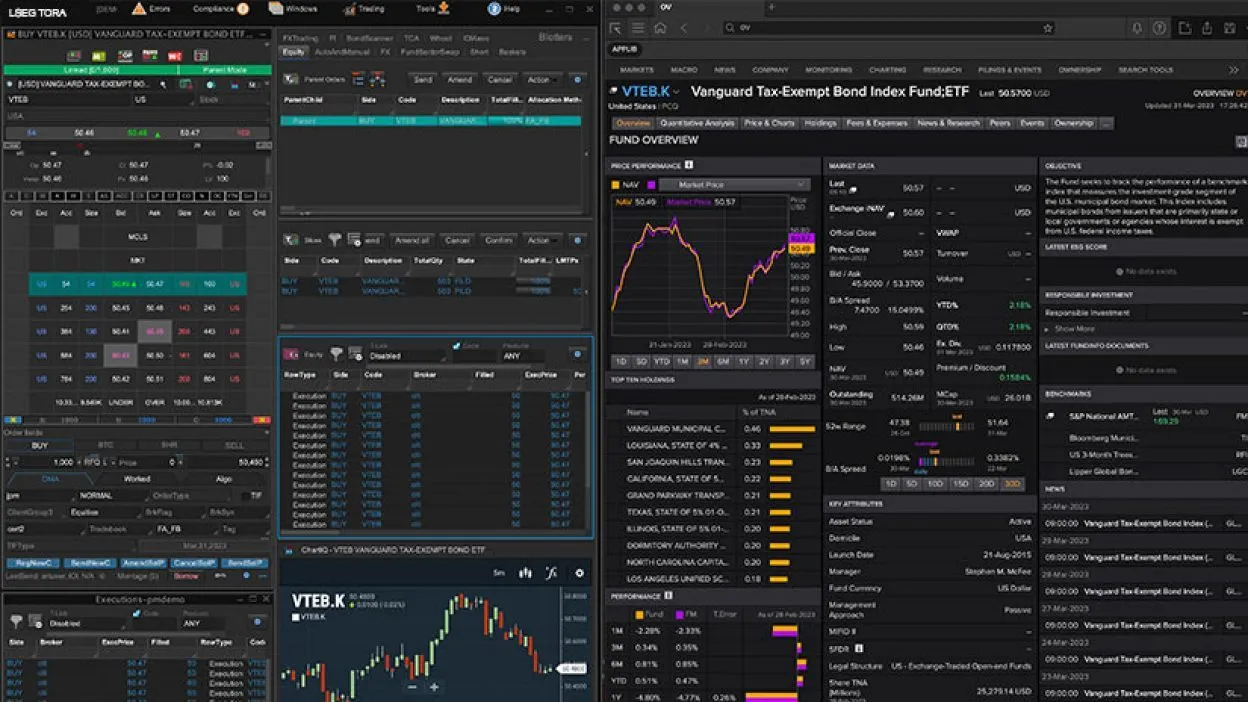1248x702 pixels.
Task: Click the filter funnel in Executions-pmdemo panel
Action: (x=16, y=621)
